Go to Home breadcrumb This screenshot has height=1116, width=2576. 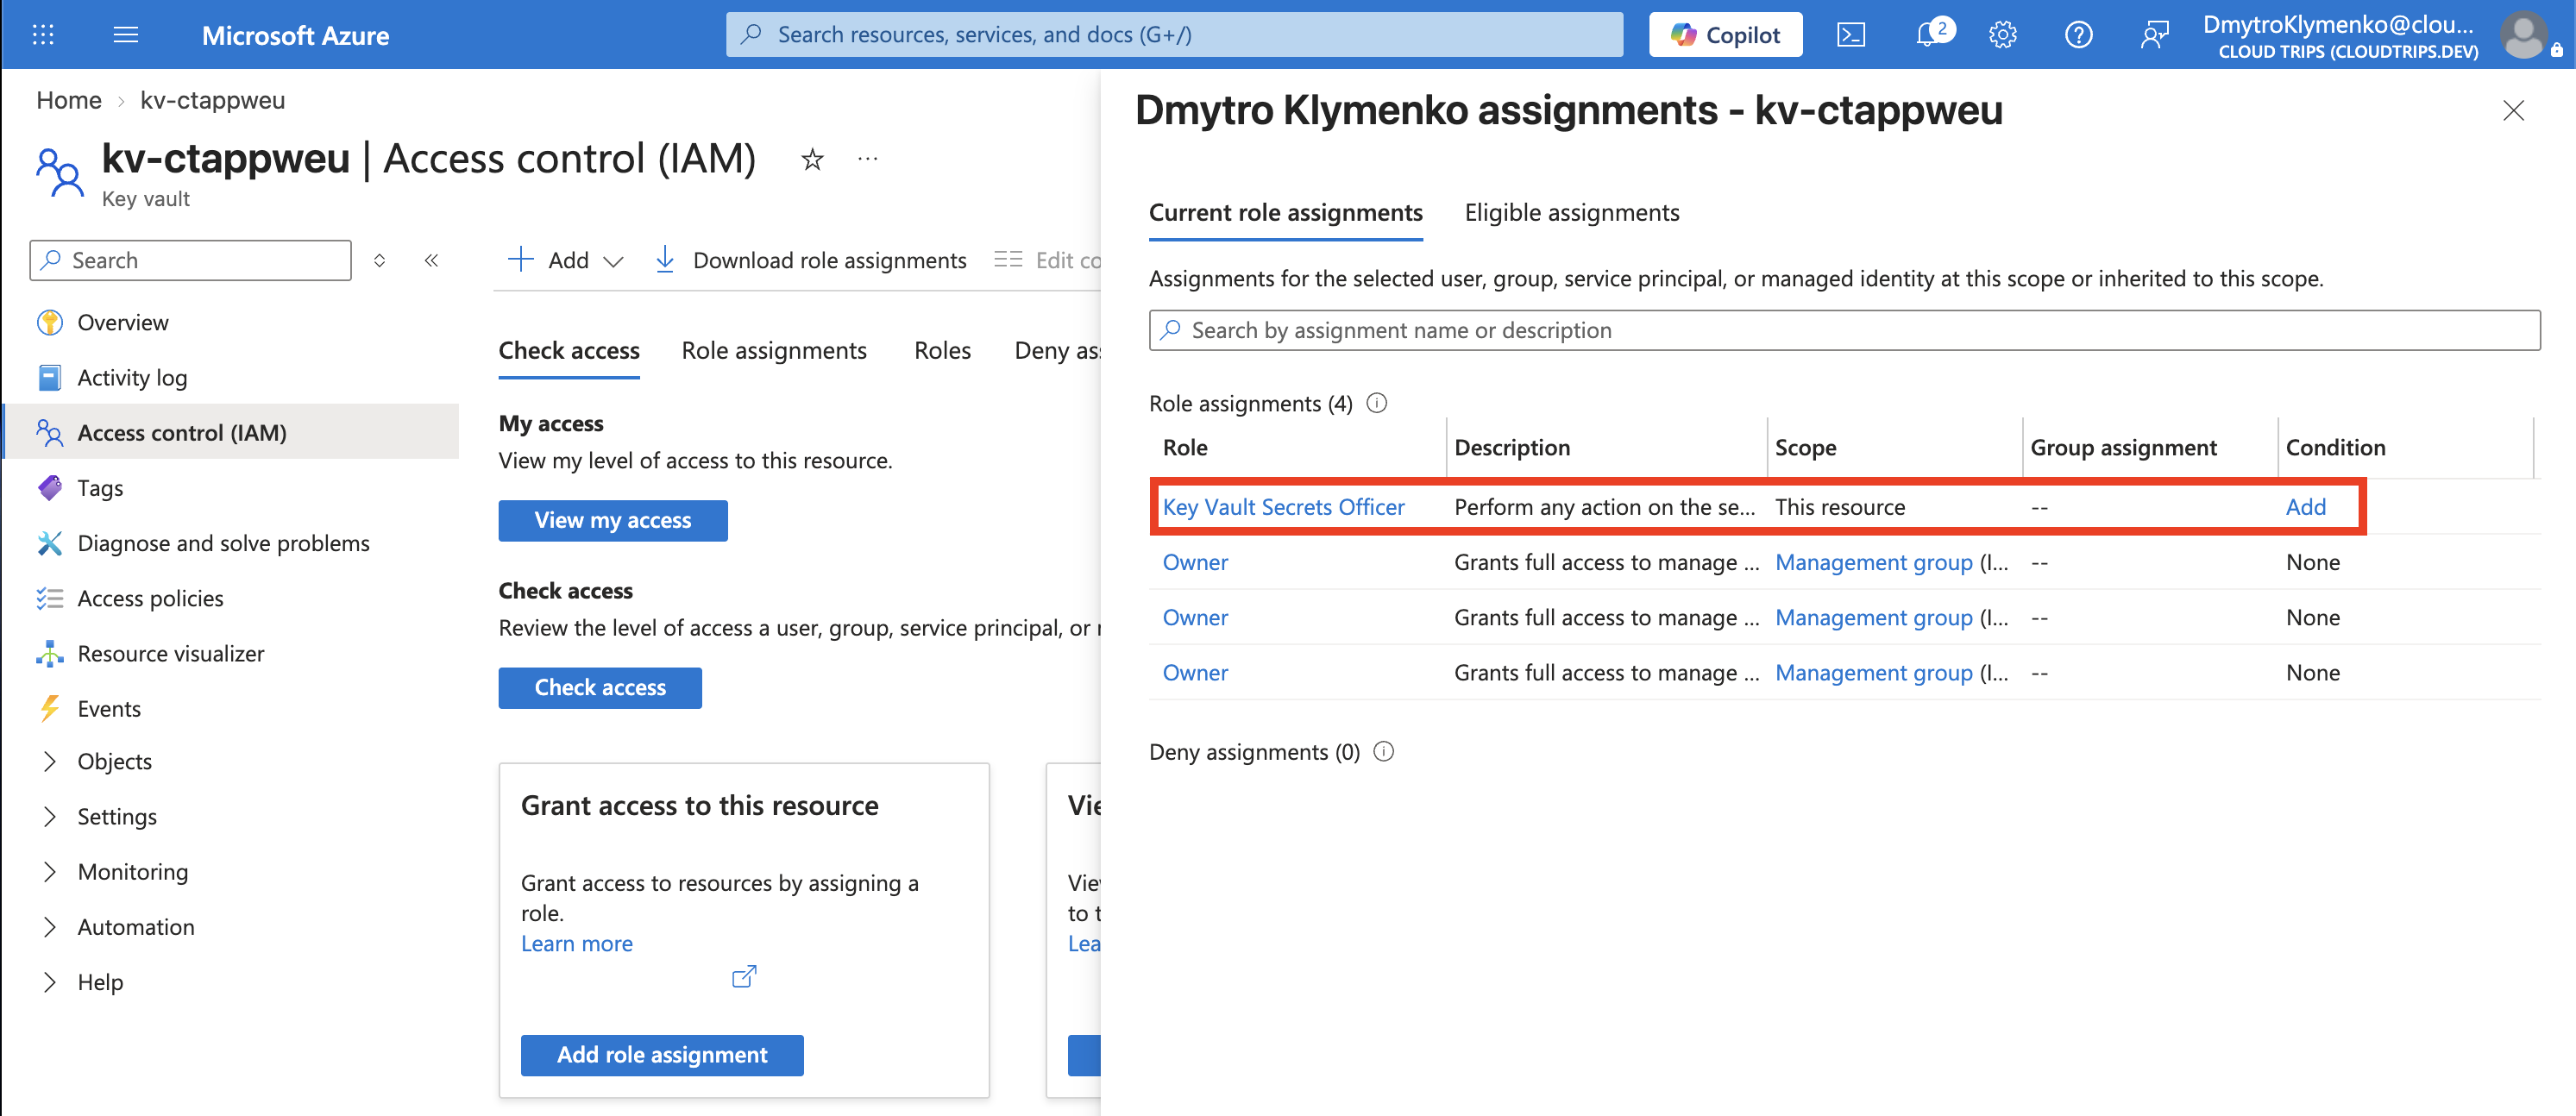tap(69, 100)
